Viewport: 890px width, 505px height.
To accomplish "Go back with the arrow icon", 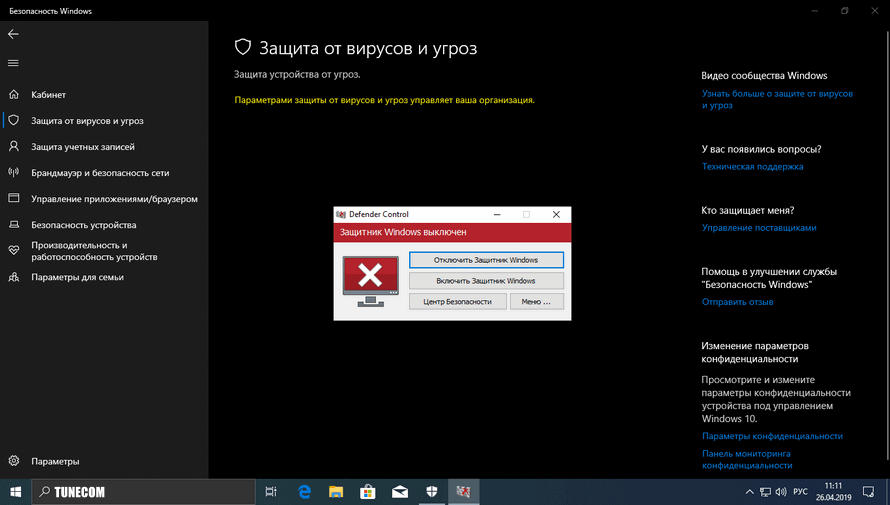I will tap(13, 35).
